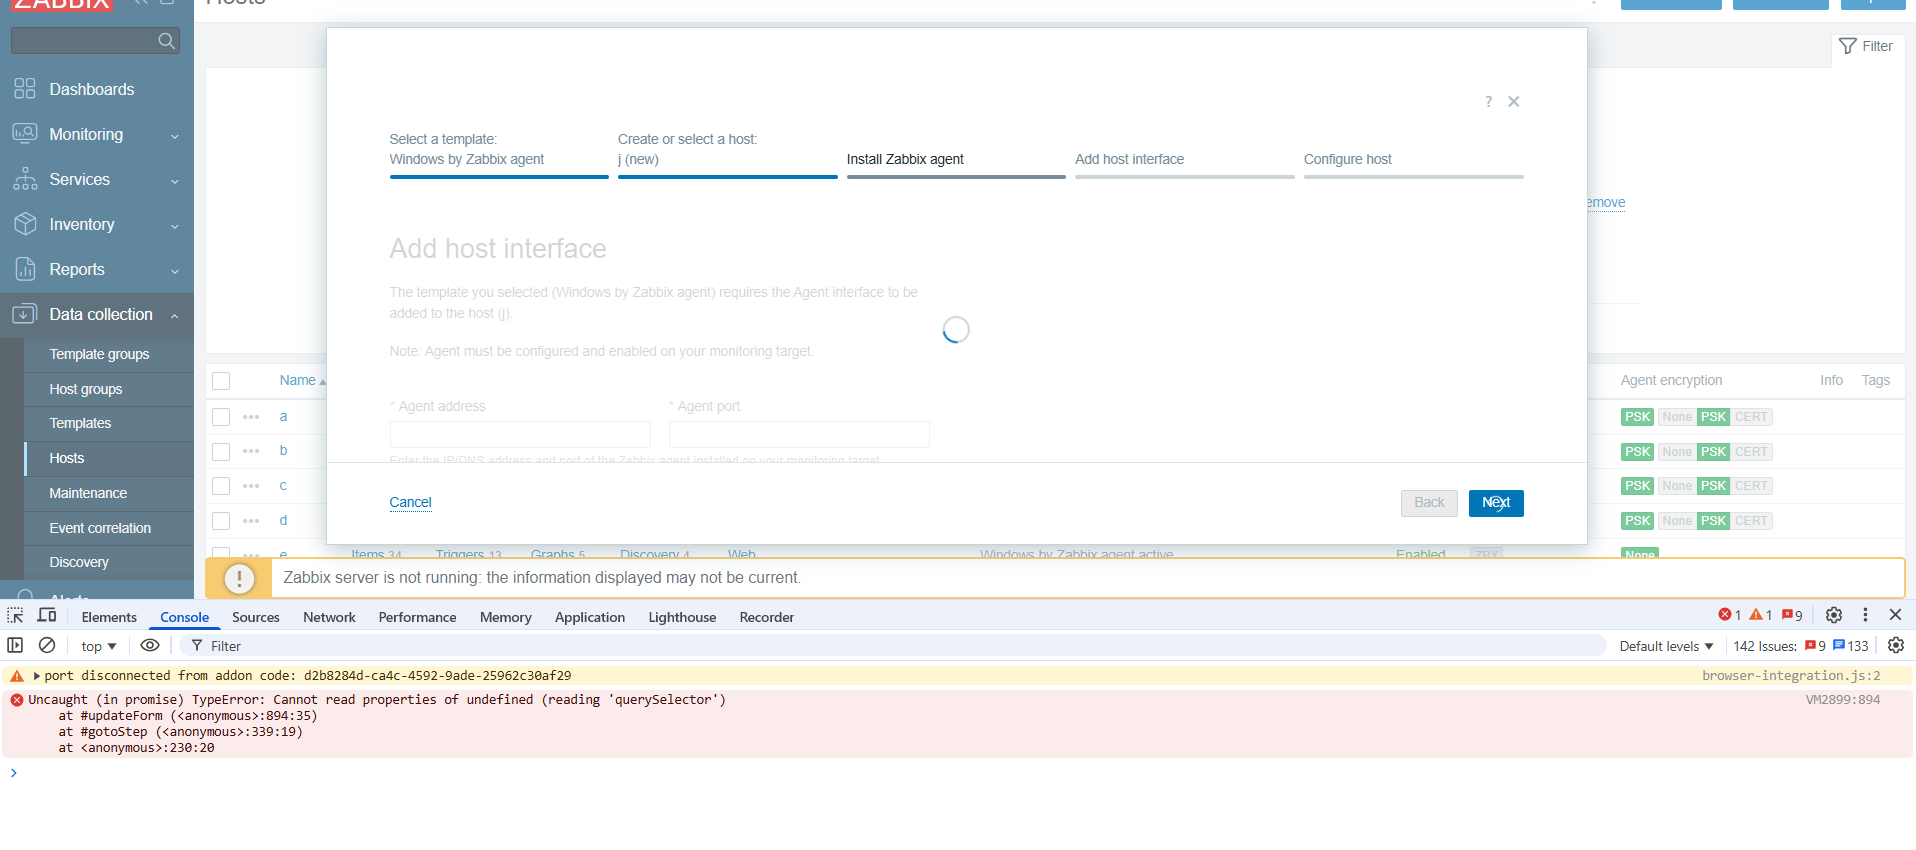Tick the checkbox for host d
The height and width of the screenshot is (850, 1916).
coord(221,521)
